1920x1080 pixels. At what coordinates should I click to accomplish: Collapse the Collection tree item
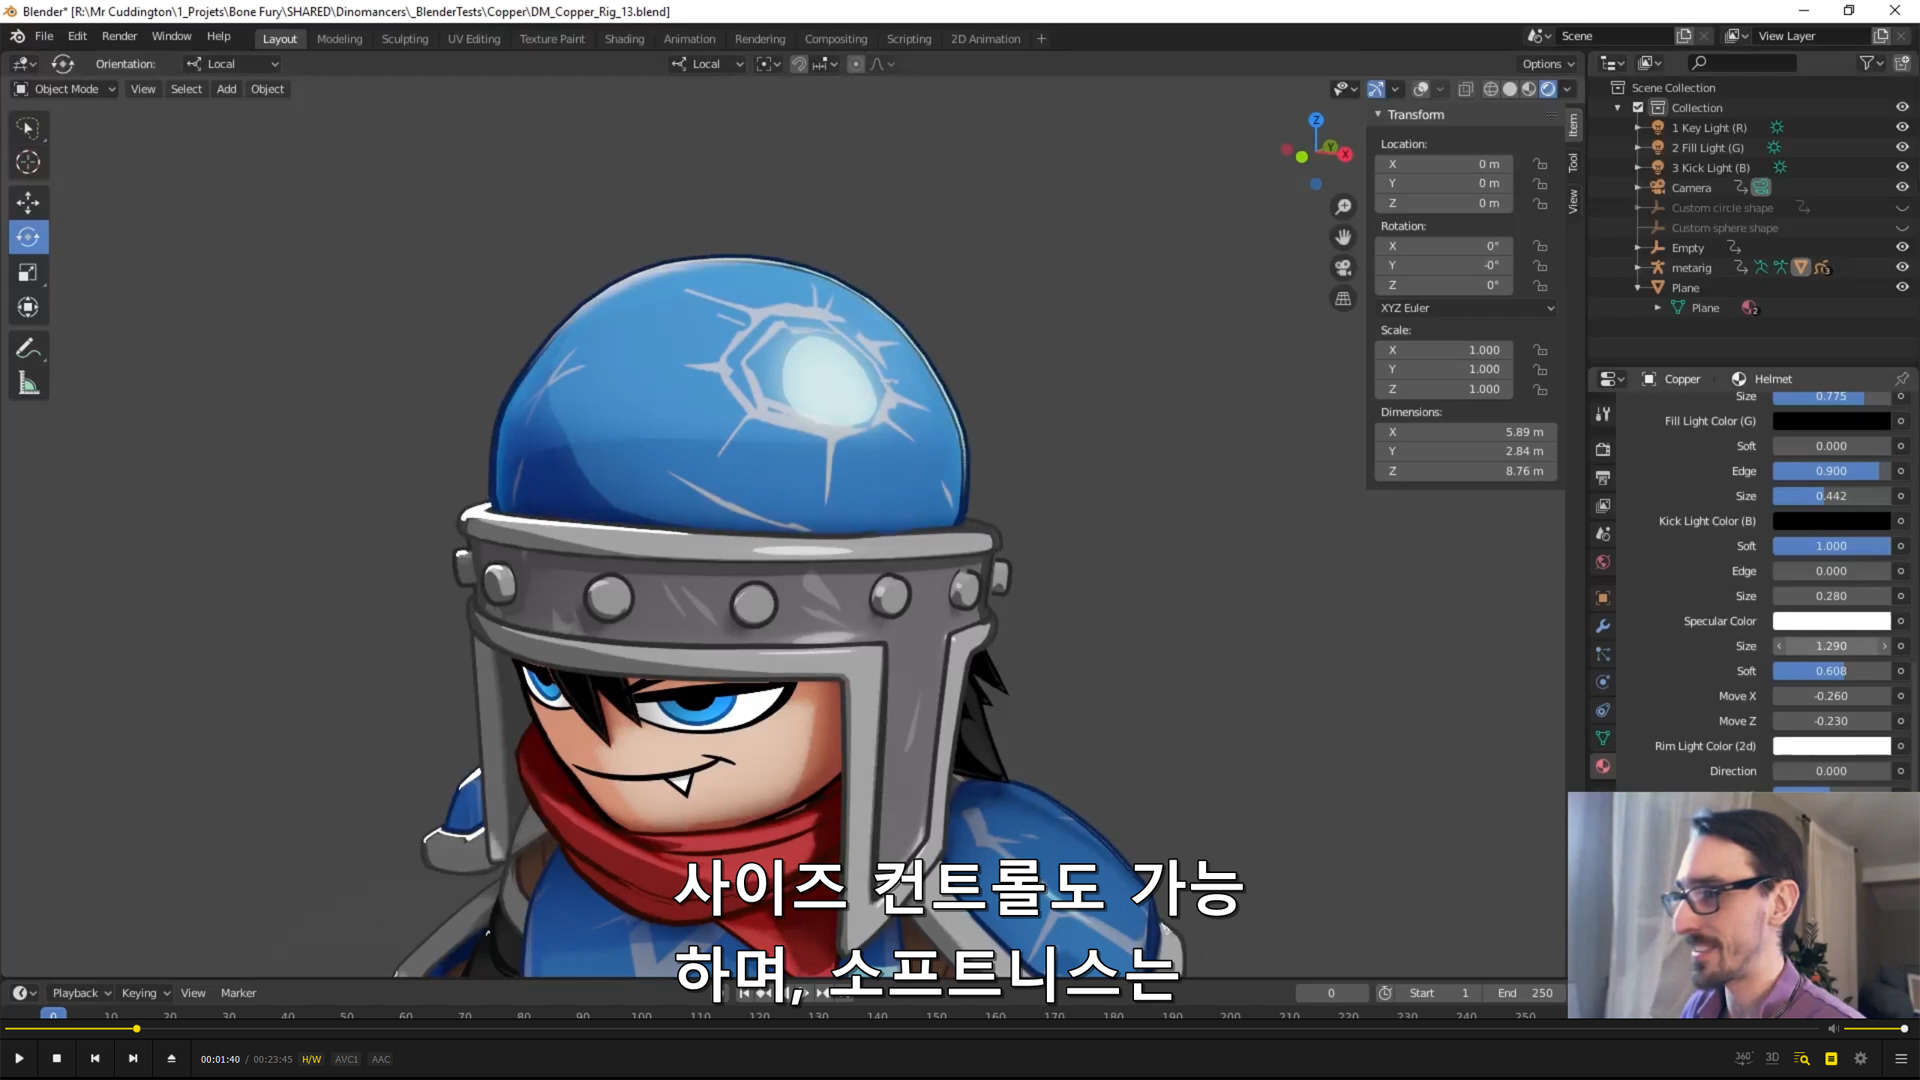click(1618, 108)
